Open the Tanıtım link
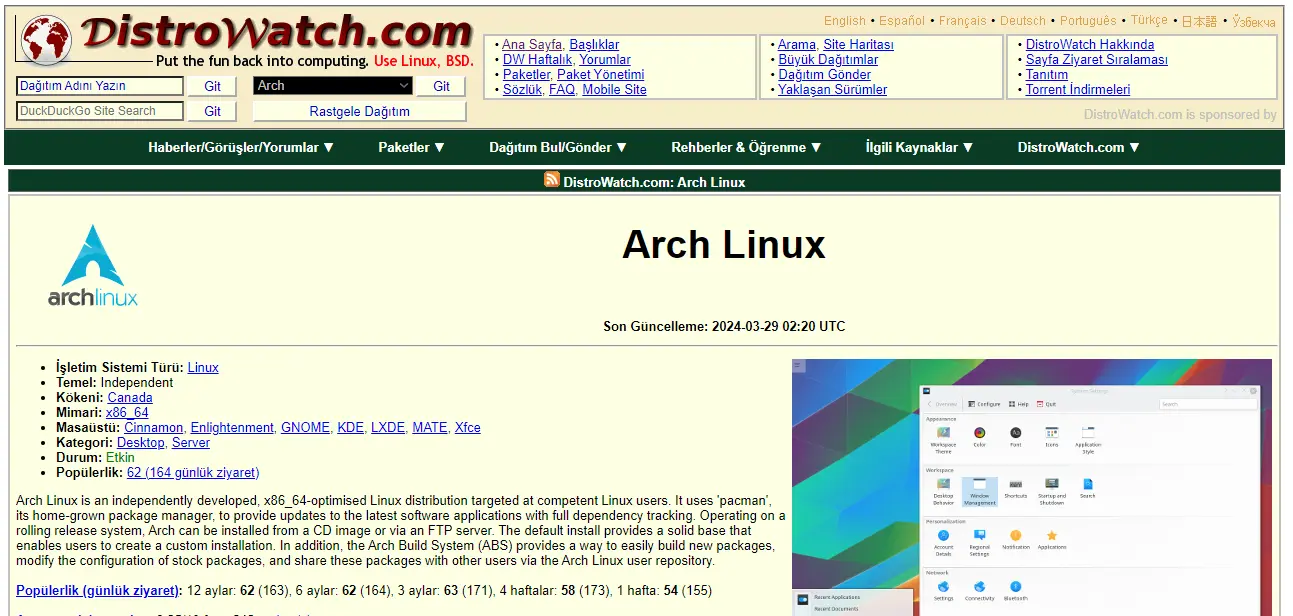Screen dimensions: 1293x616 pyautogui.click(x=1047, y=75)
